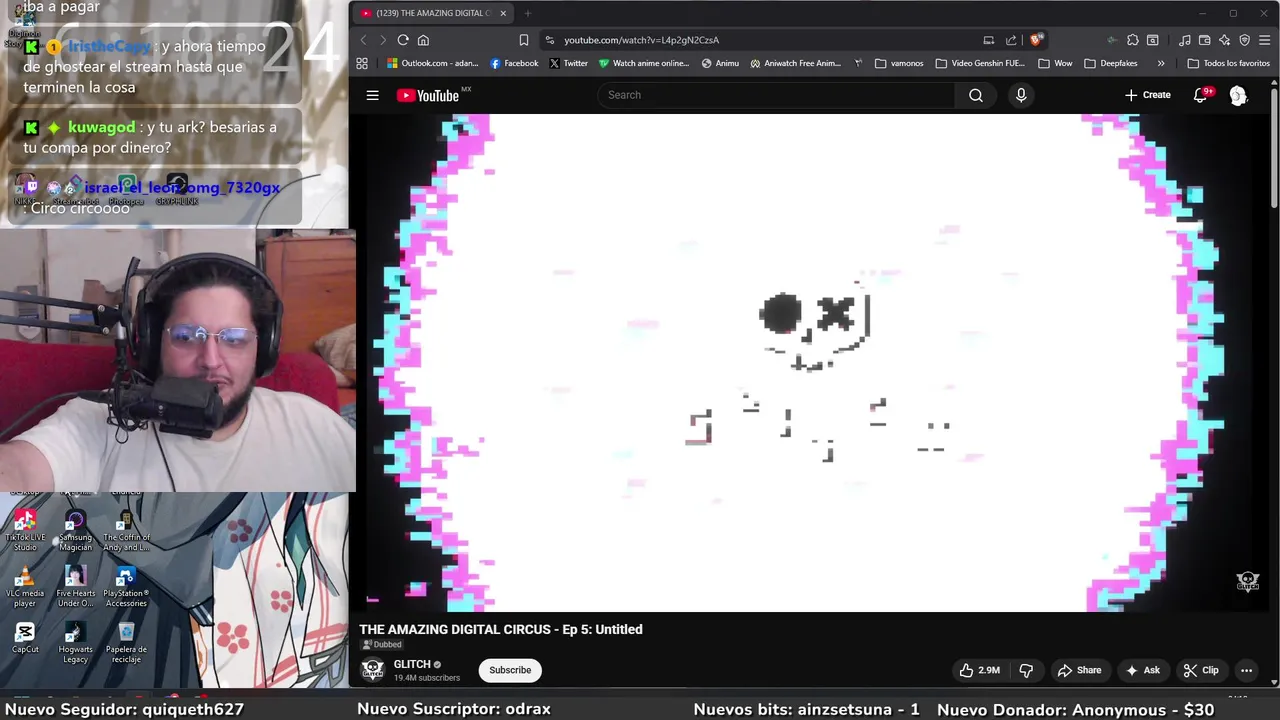Image resolution: width=1280 pixels, height=720 pixels.
Task: Open YouTube notifications bell
Action: pos(1201,95)
